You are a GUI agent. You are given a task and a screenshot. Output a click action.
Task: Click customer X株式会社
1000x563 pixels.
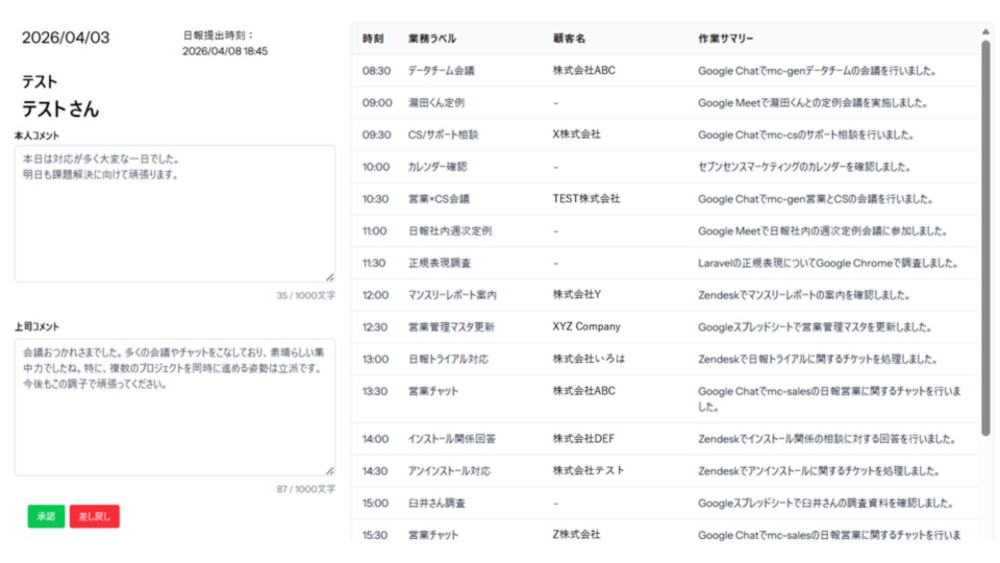[x=577, y=134]
